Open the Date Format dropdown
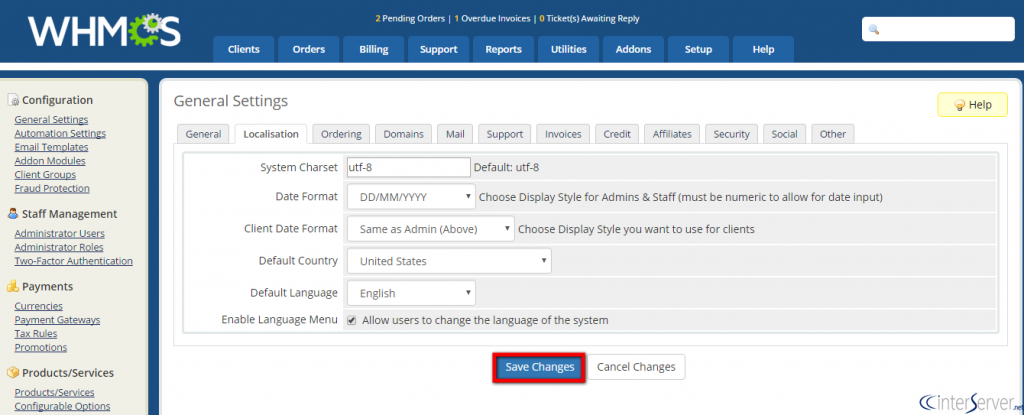This screenshot has height=415, width=1024. coord(411,196)
